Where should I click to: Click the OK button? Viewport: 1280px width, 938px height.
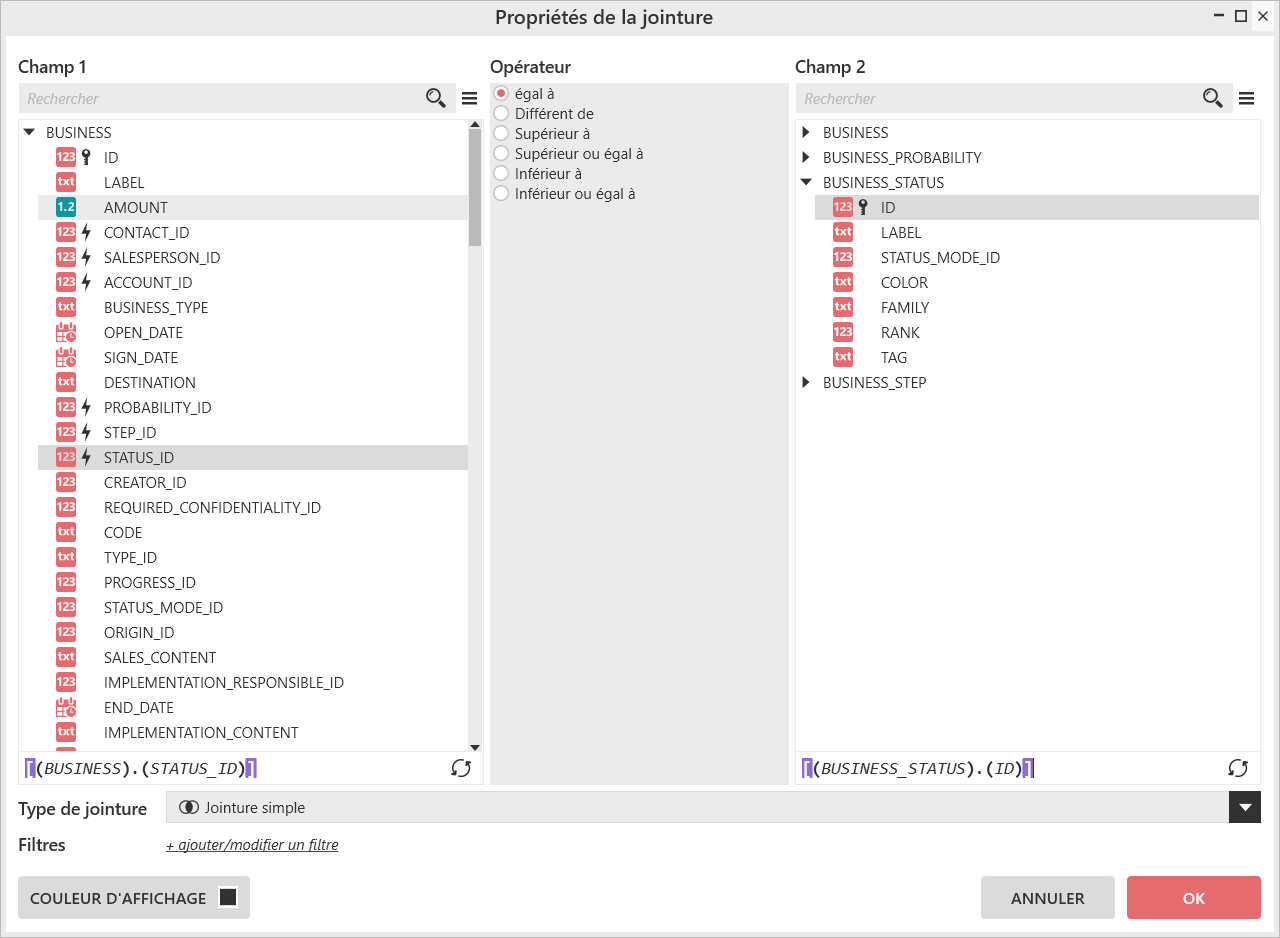pyautogui.click(x=1193, y=898)
